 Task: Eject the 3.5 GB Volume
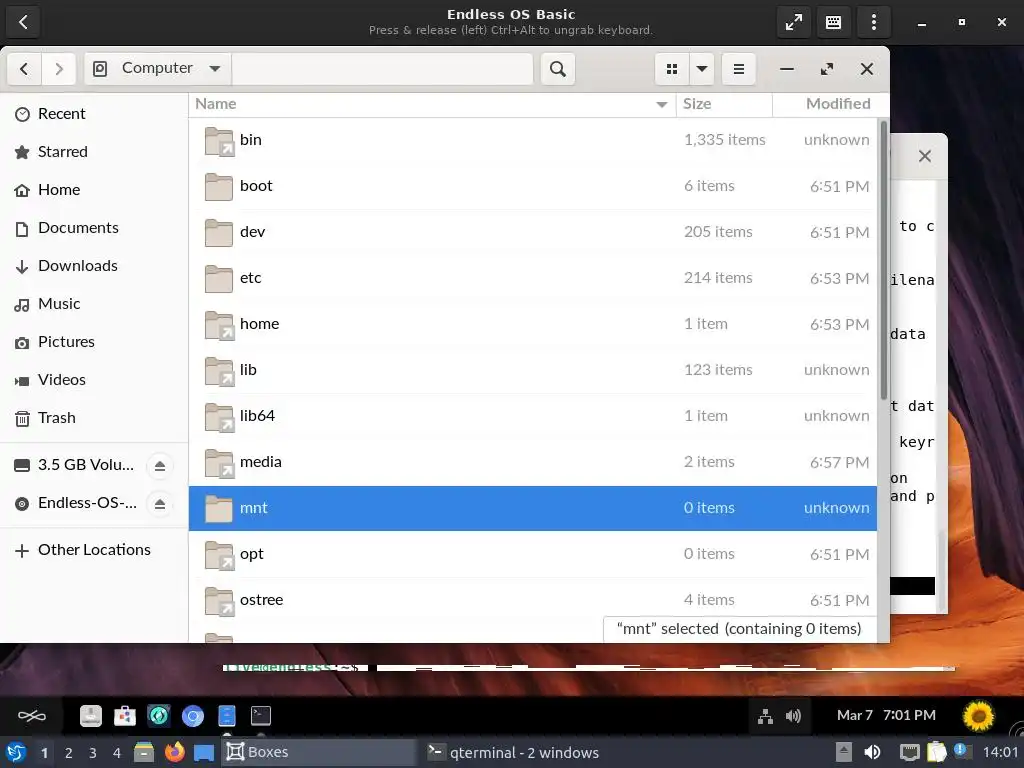160,466
